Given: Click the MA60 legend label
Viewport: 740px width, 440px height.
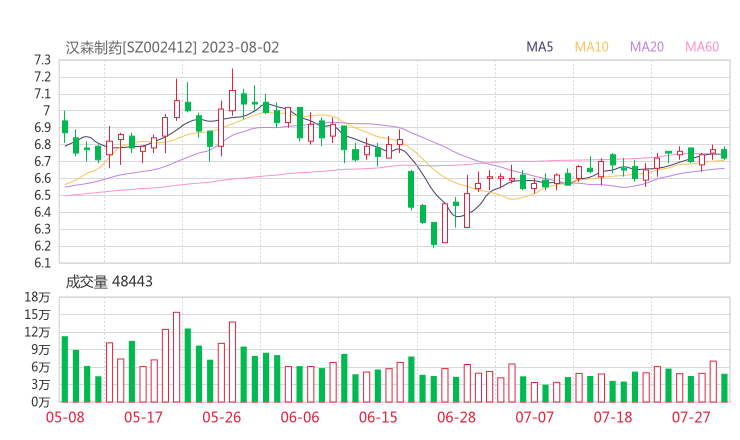Looking at the screenshot, I should 702,47.
